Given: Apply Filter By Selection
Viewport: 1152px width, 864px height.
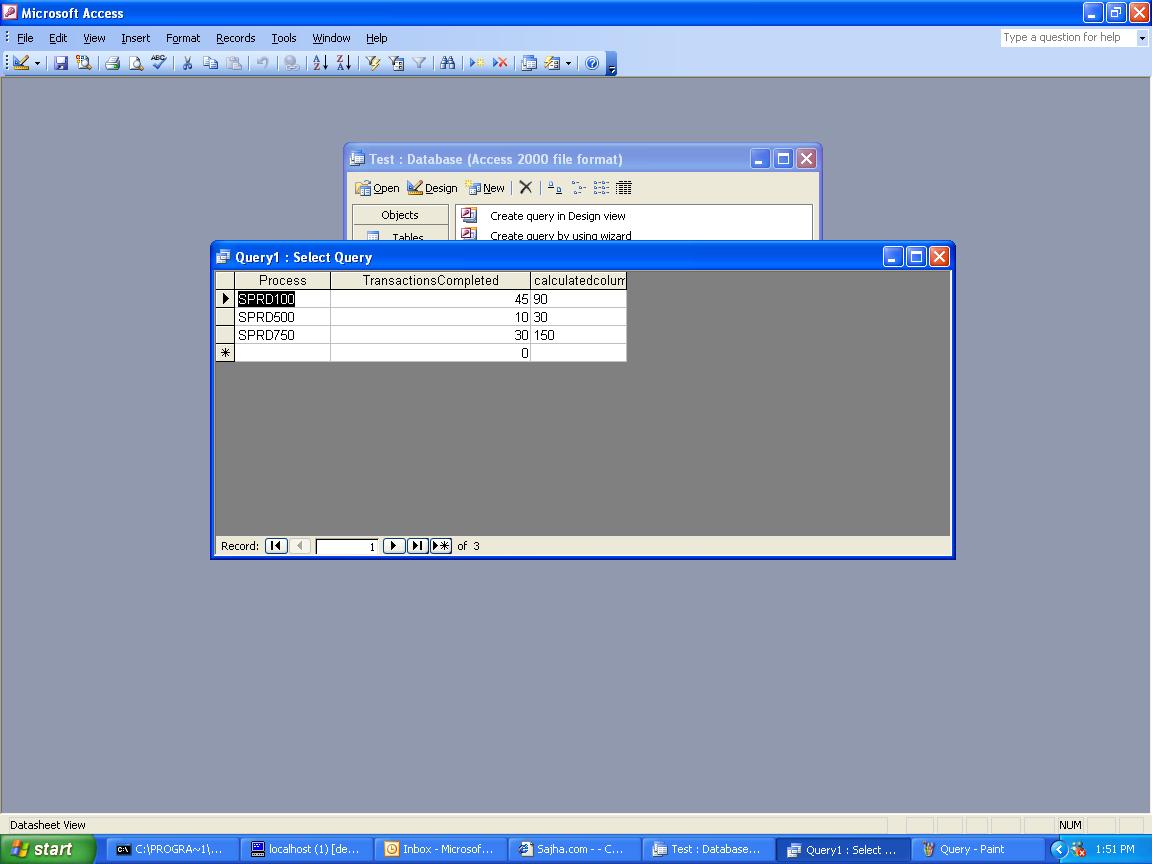Looking at the screenshot, I should click(x=373, y=63).
